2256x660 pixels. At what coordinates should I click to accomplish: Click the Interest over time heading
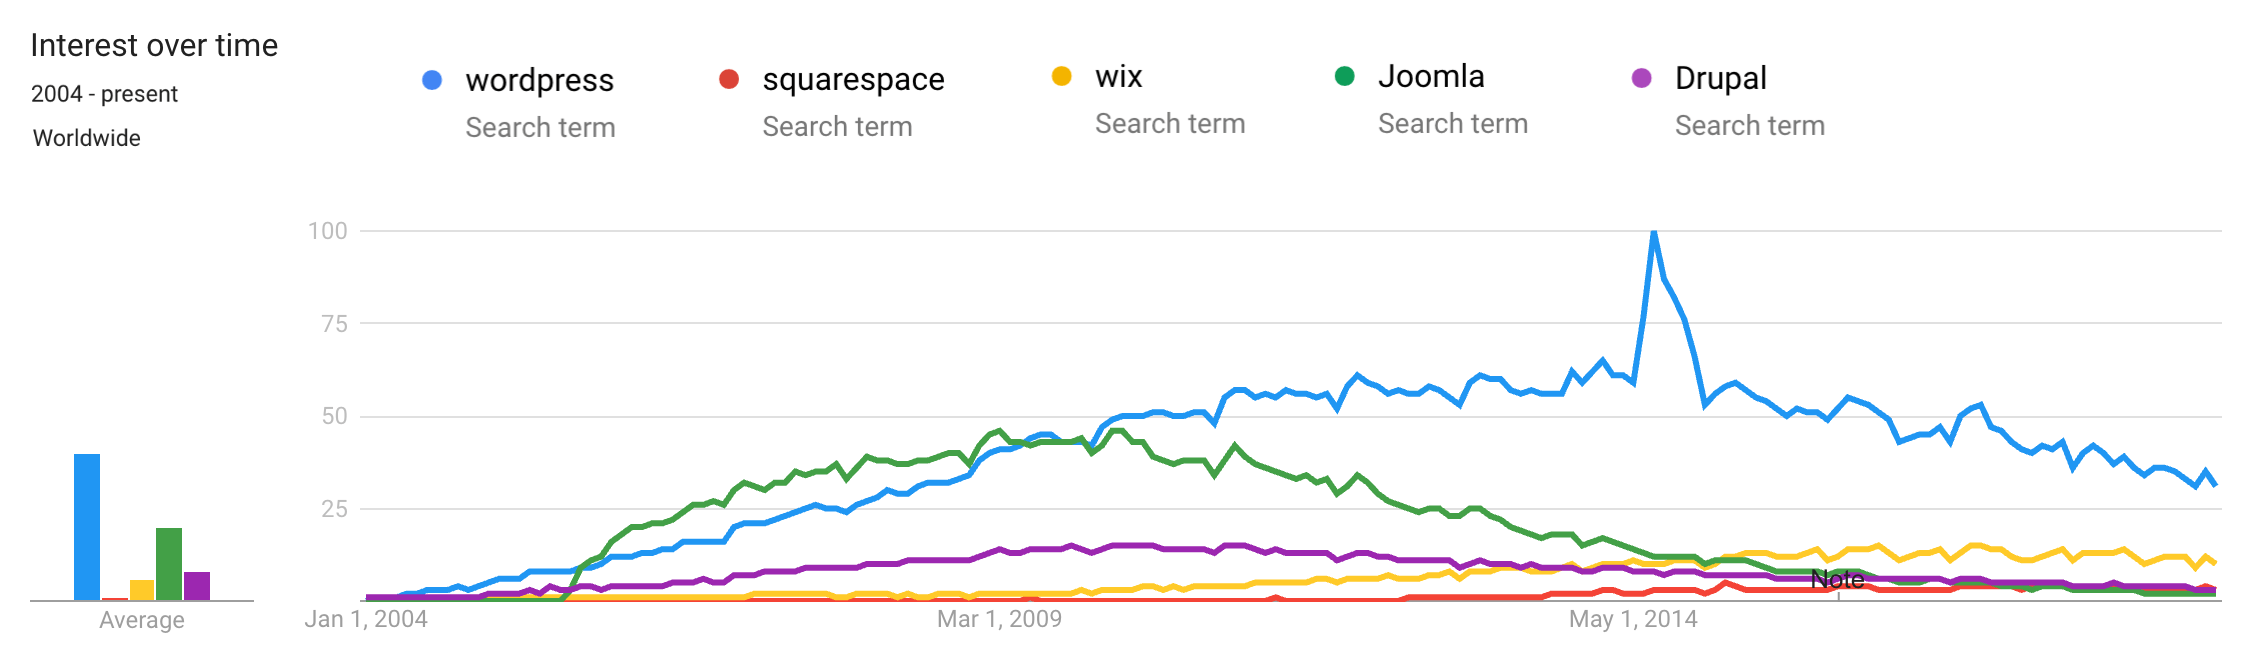(x=154, y=45)
